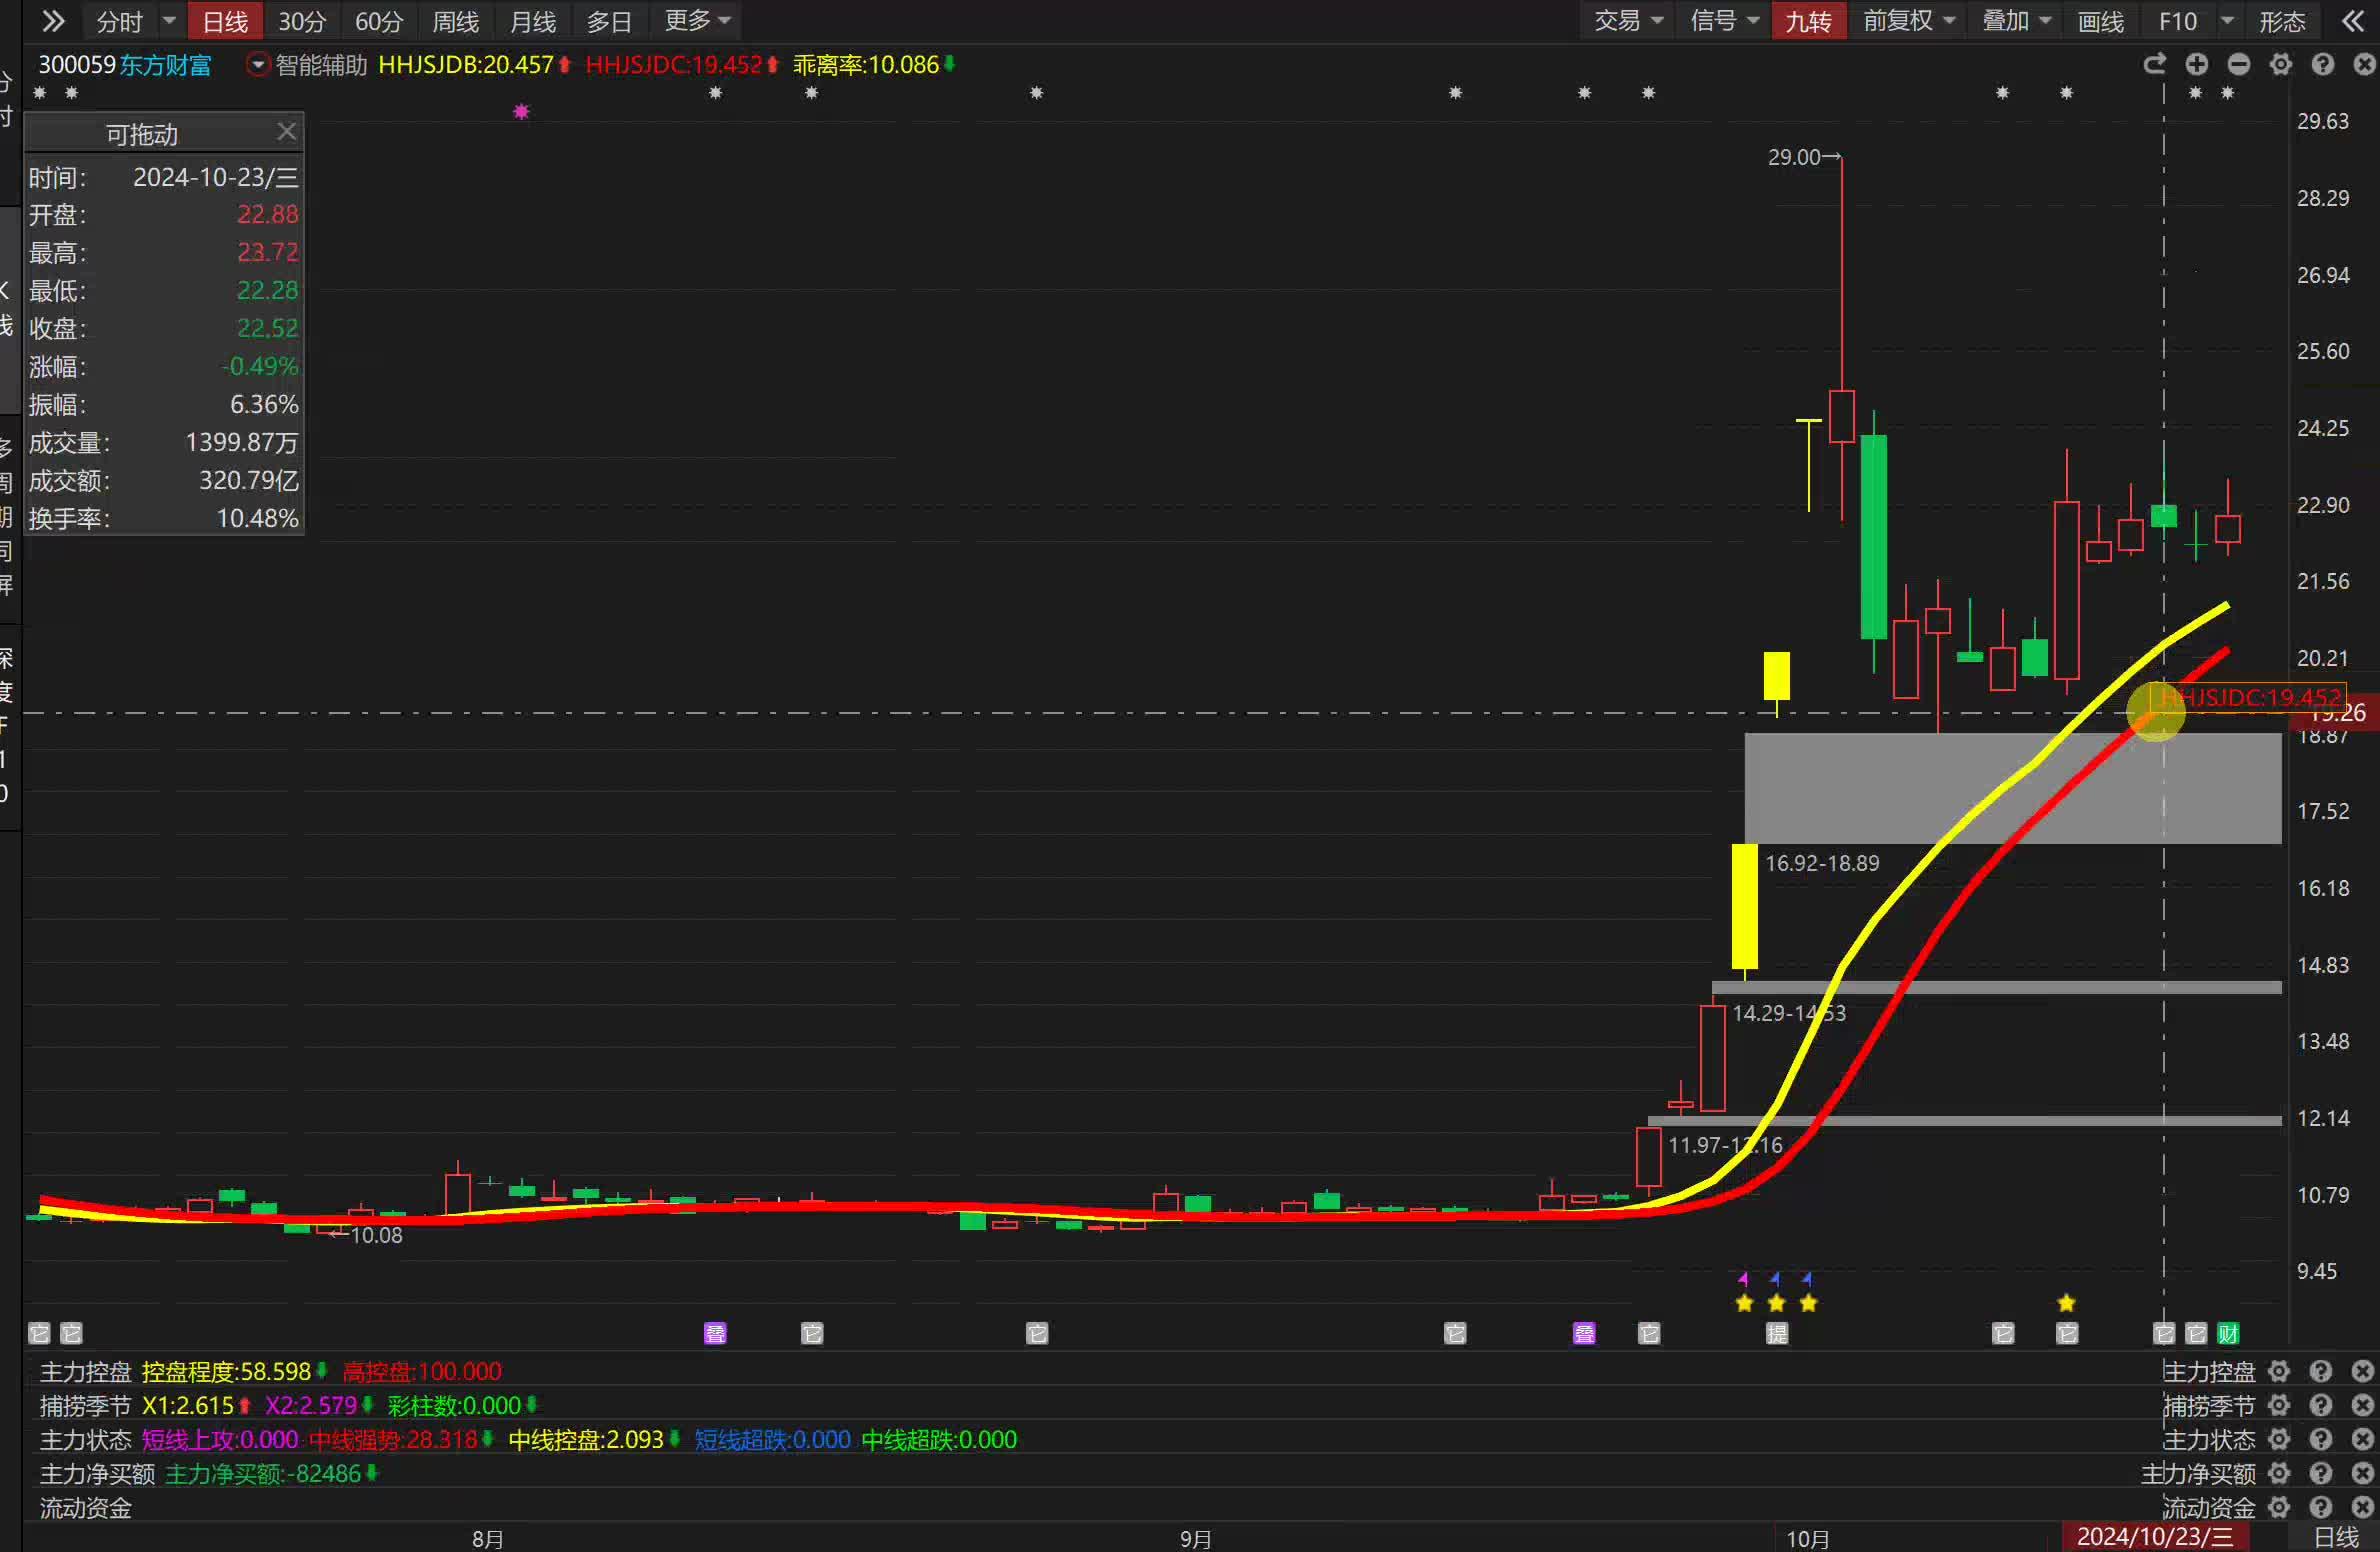Zoom in chart with plus icon

(x=2197, y=65)
